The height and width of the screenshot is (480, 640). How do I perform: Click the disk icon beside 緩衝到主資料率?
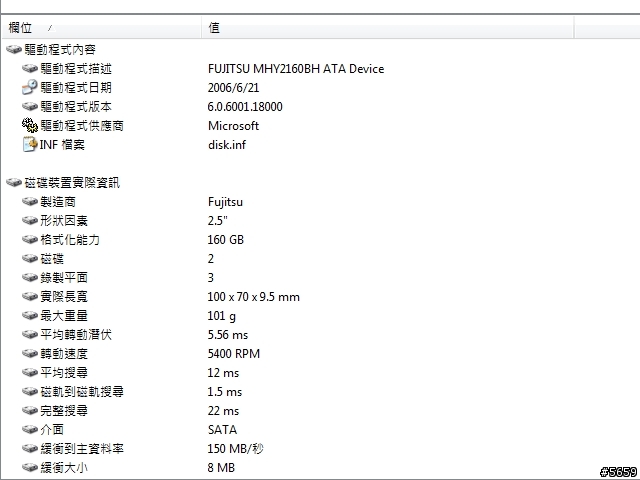pos(30,449)
